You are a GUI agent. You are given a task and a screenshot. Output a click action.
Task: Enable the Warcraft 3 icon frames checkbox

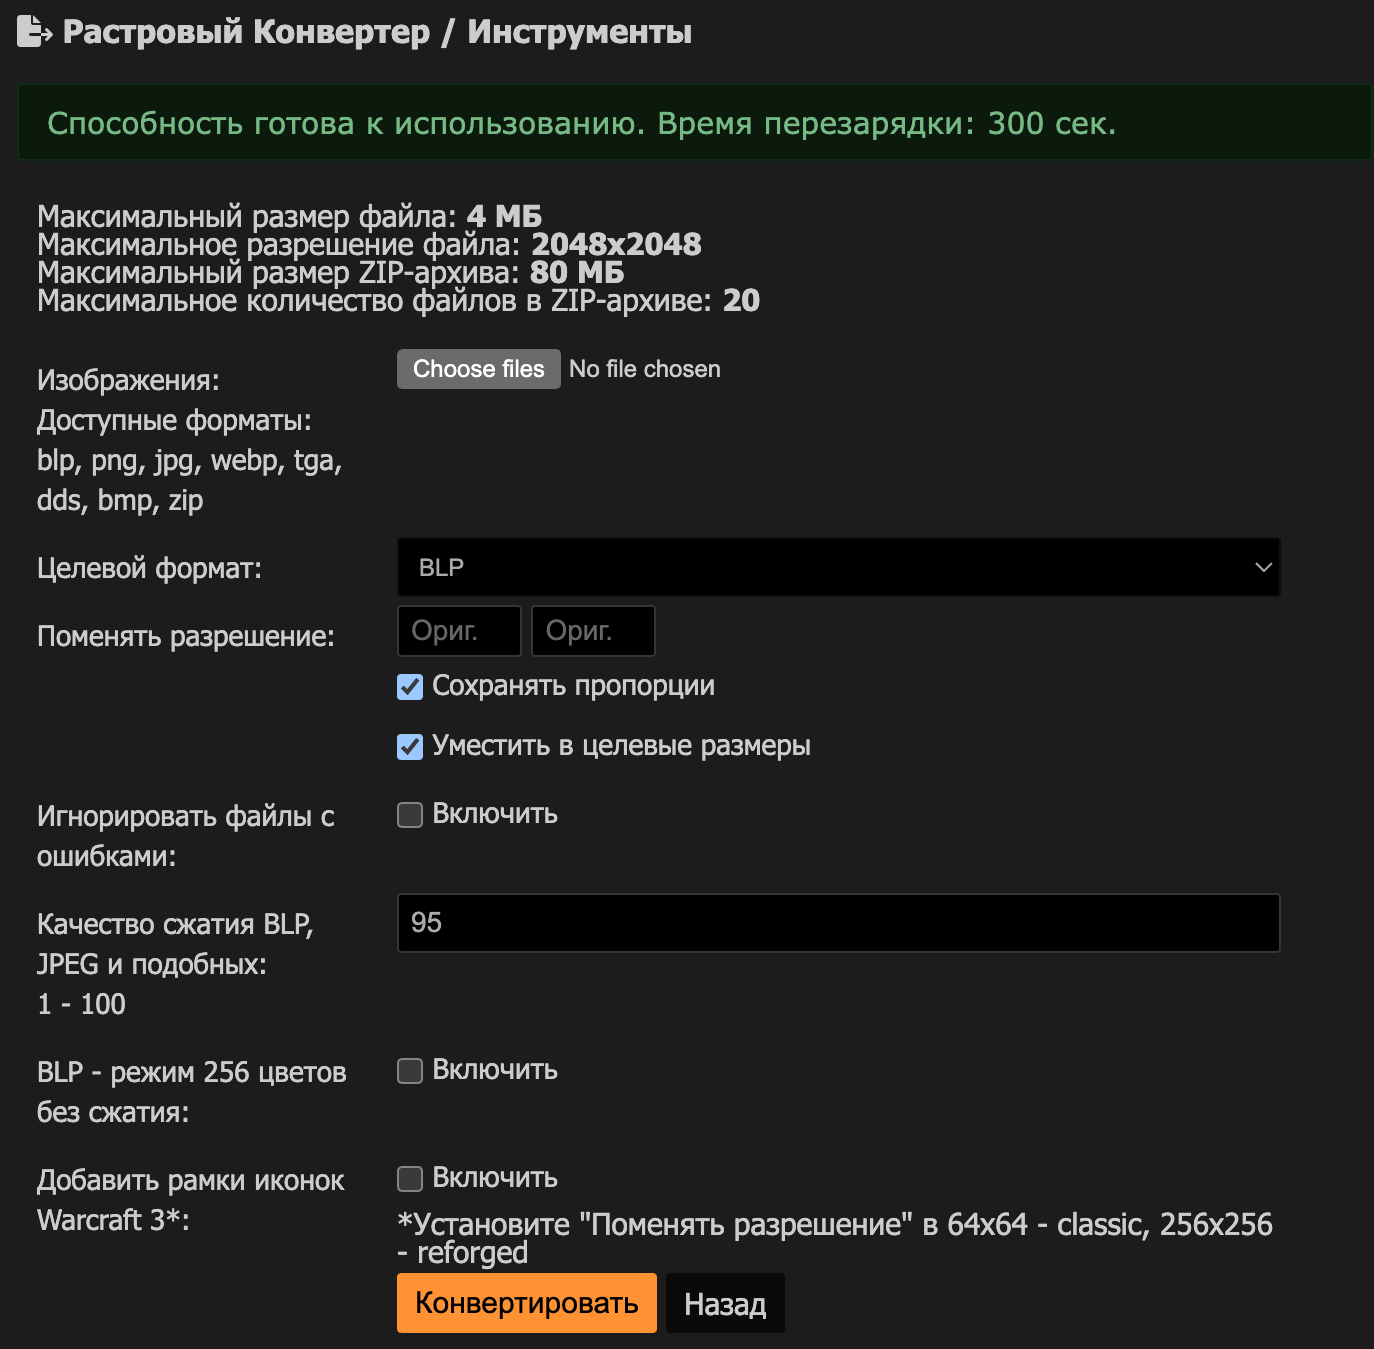[410, 1179]
